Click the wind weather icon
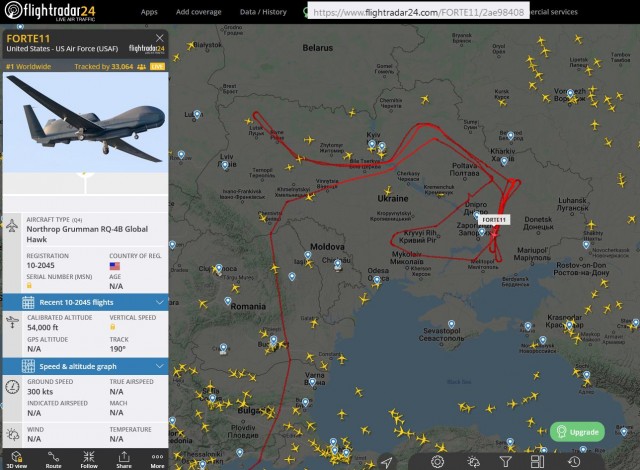Image resolution: width=640 pixels, height=470 pixels. pyautogui.click(x=12, y=434)
